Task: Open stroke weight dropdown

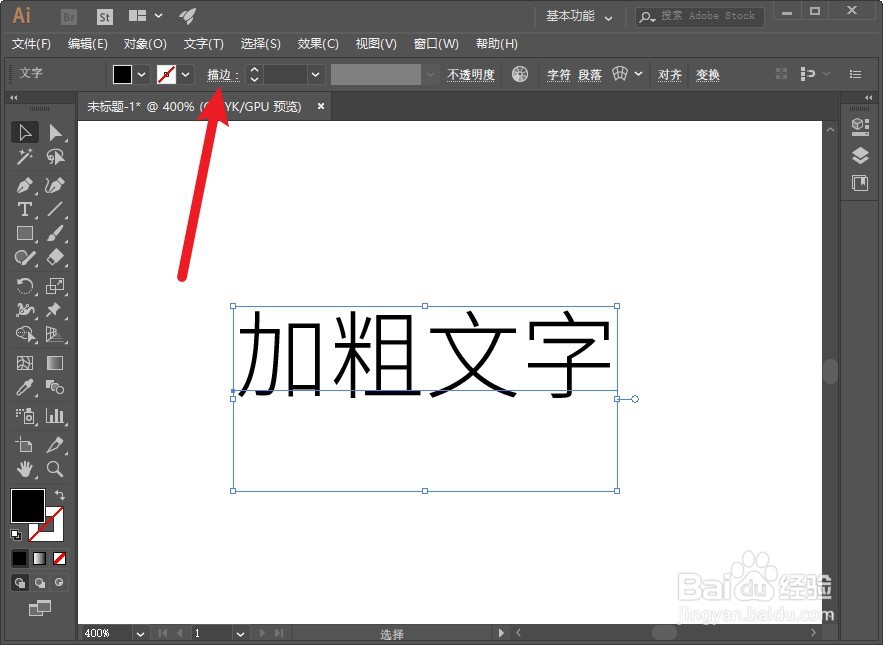Action: coord(315,74)
